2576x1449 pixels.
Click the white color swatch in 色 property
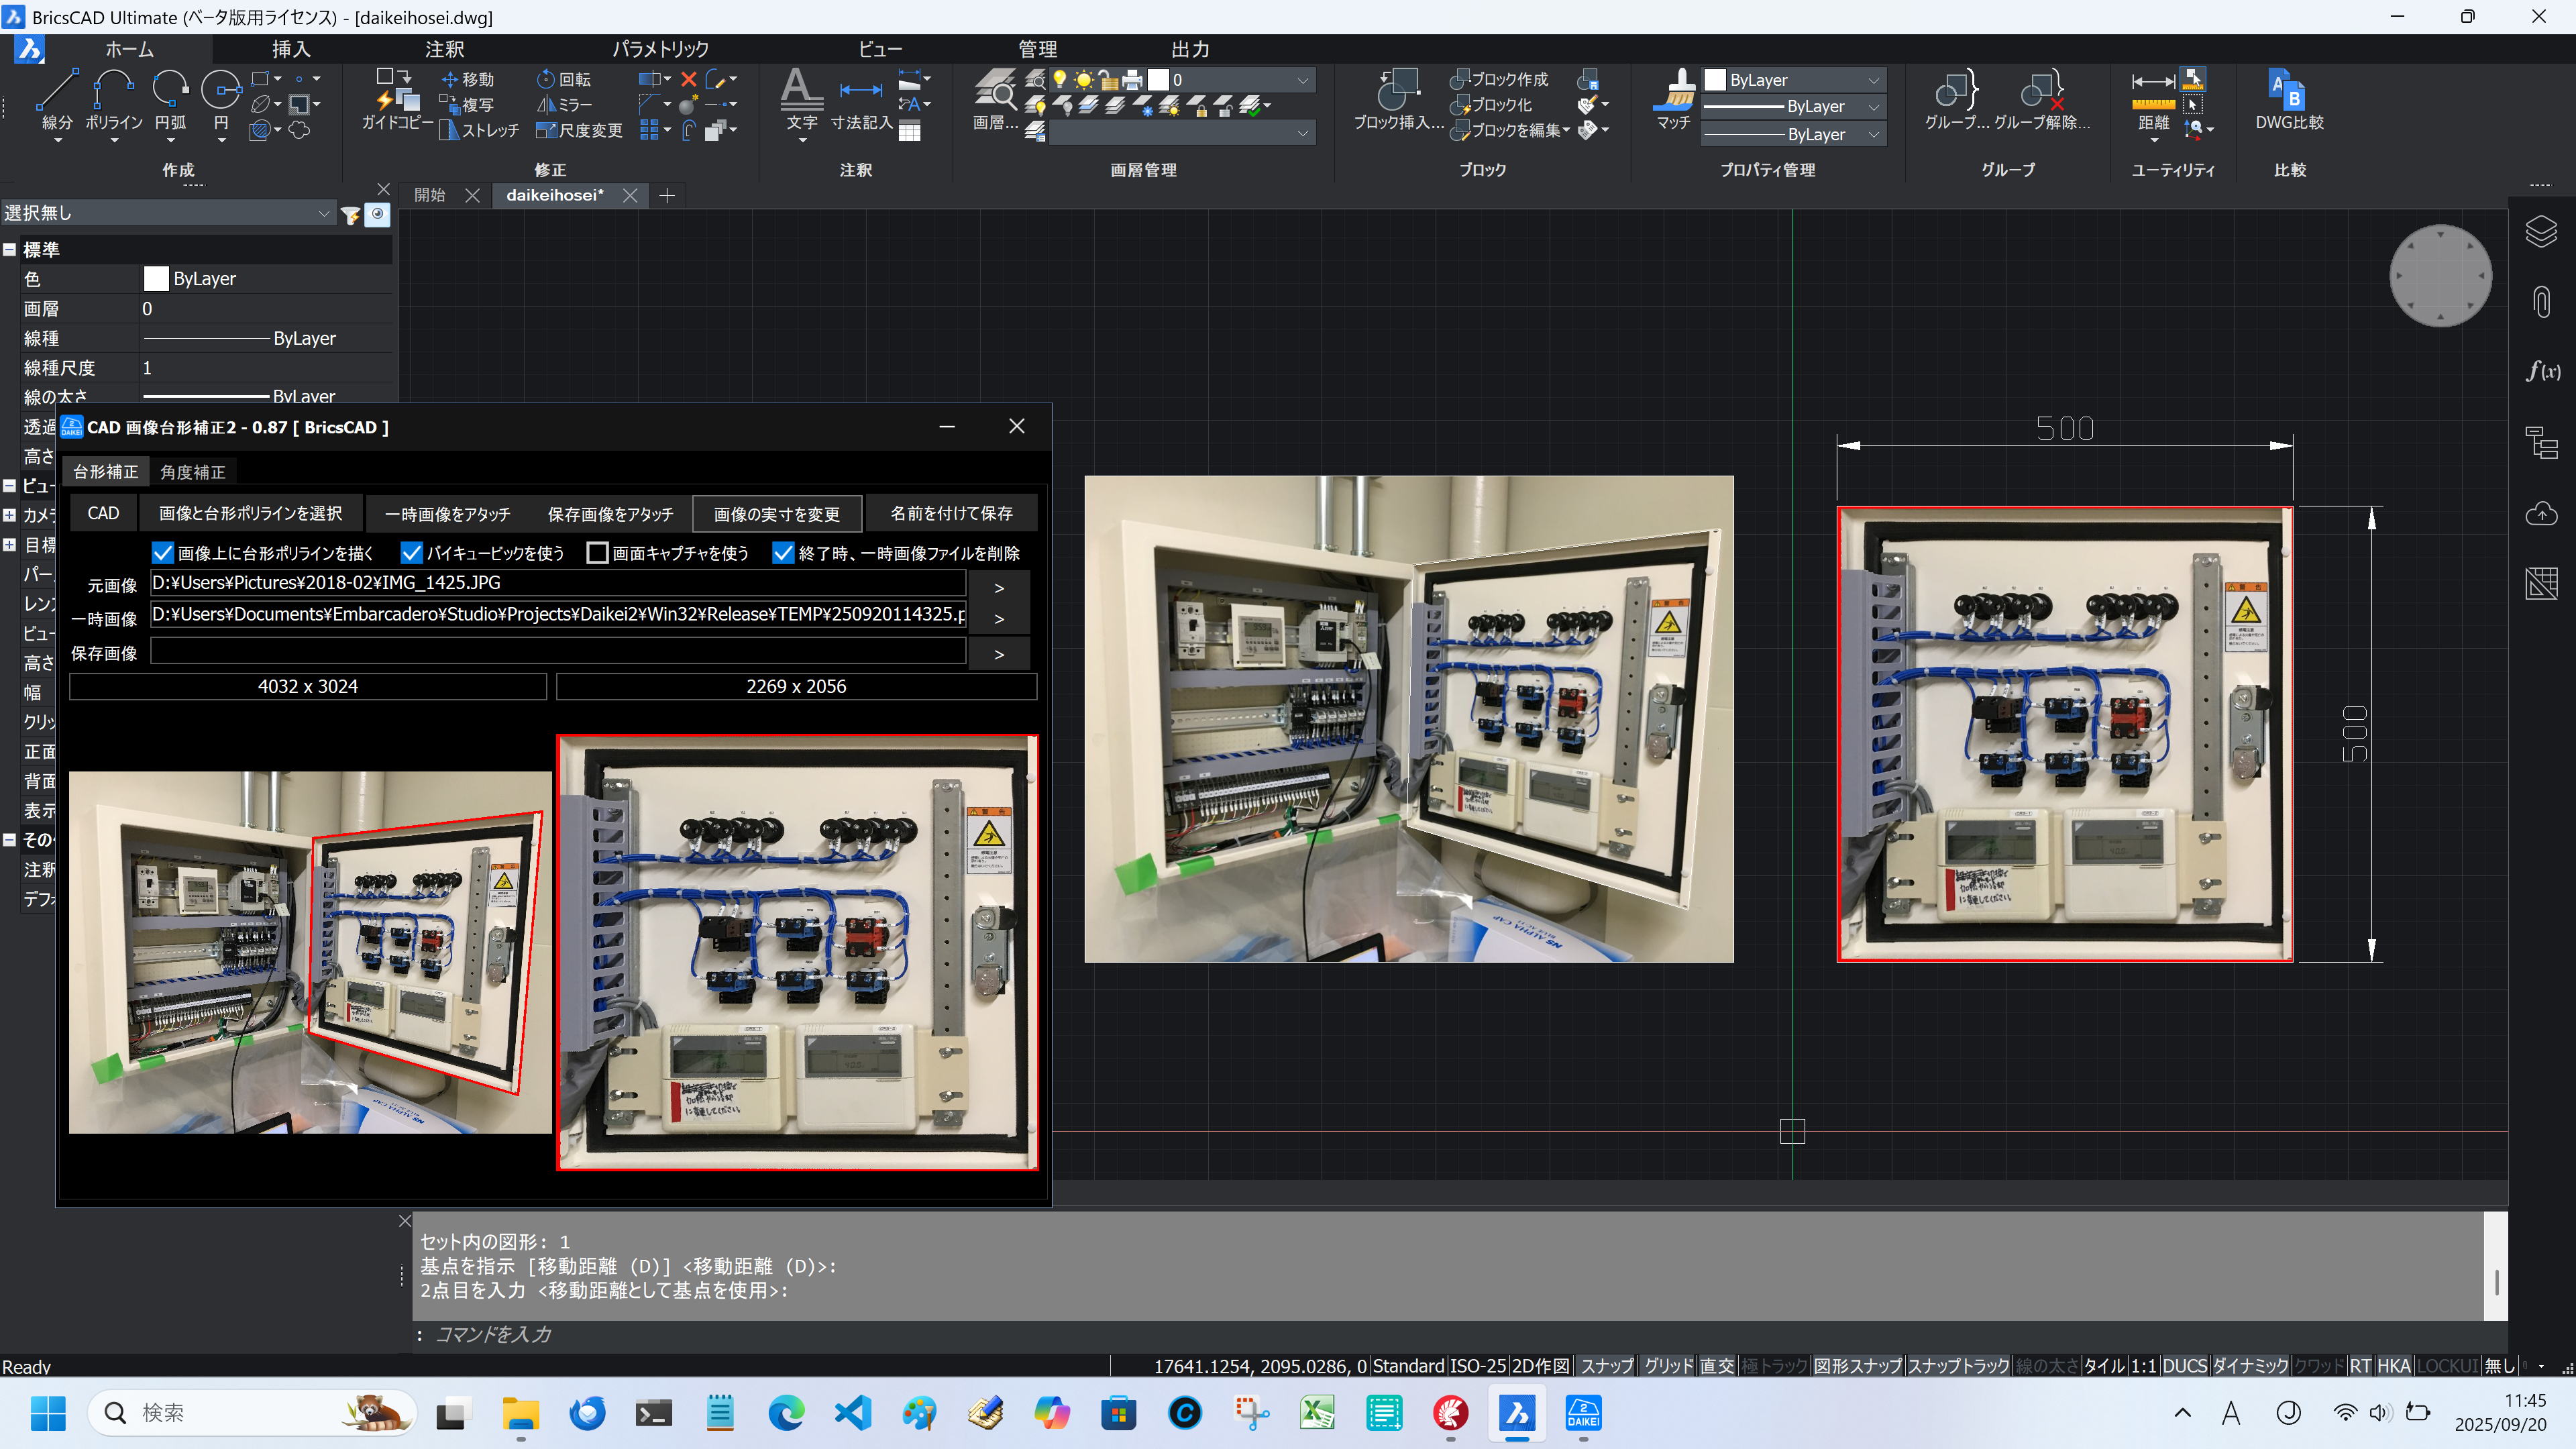[x=156, y=279]
